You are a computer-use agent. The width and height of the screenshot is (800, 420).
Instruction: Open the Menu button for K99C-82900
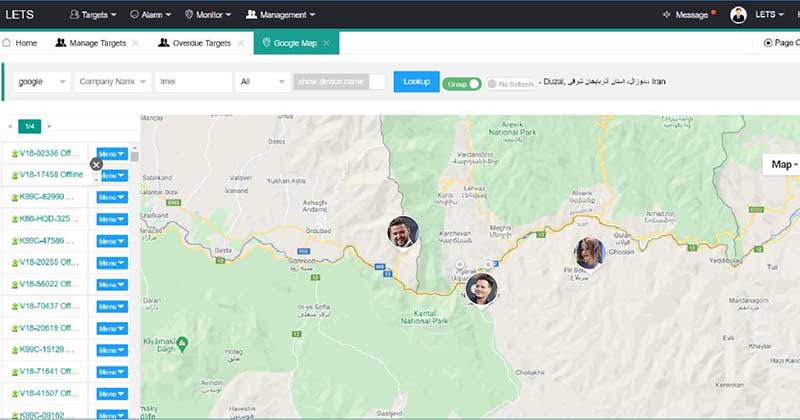[111, 197]
